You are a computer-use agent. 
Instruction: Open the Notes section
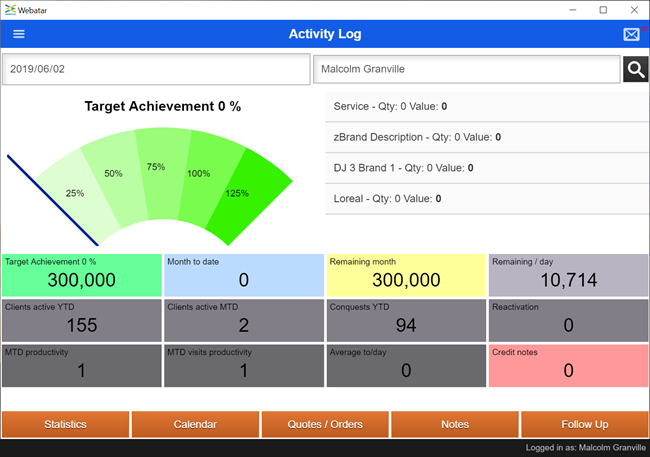click(x=455, y=424)
